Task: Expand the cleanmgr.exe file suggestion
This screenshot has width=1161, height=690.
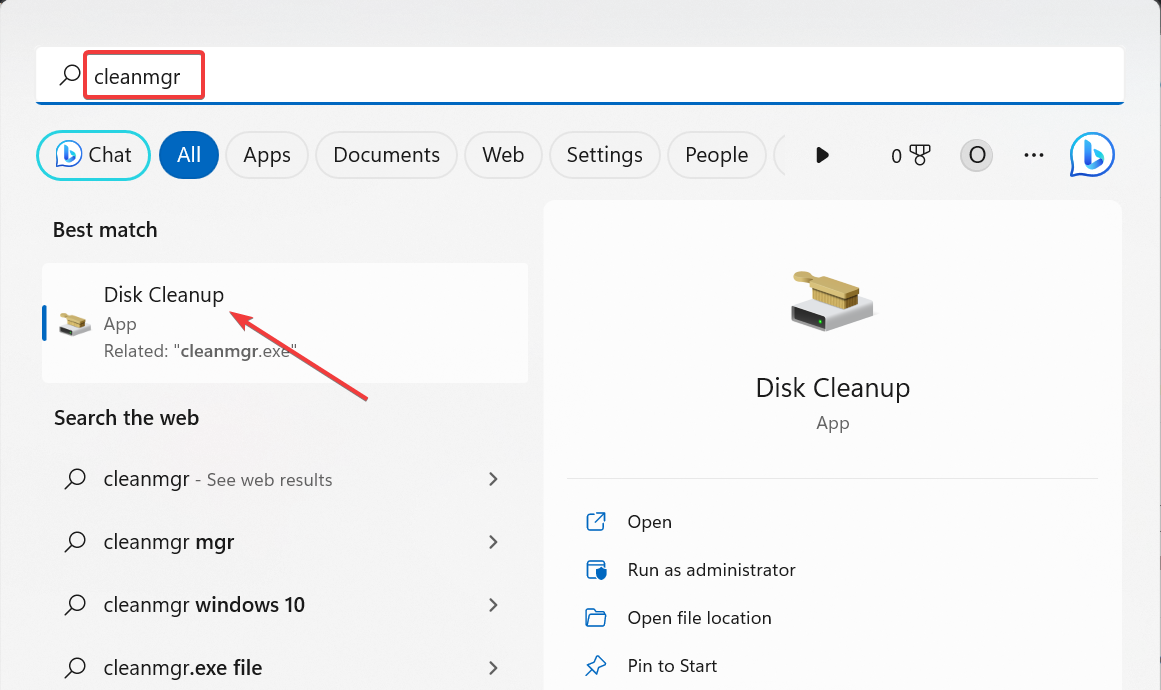Action: coord(492,667)
